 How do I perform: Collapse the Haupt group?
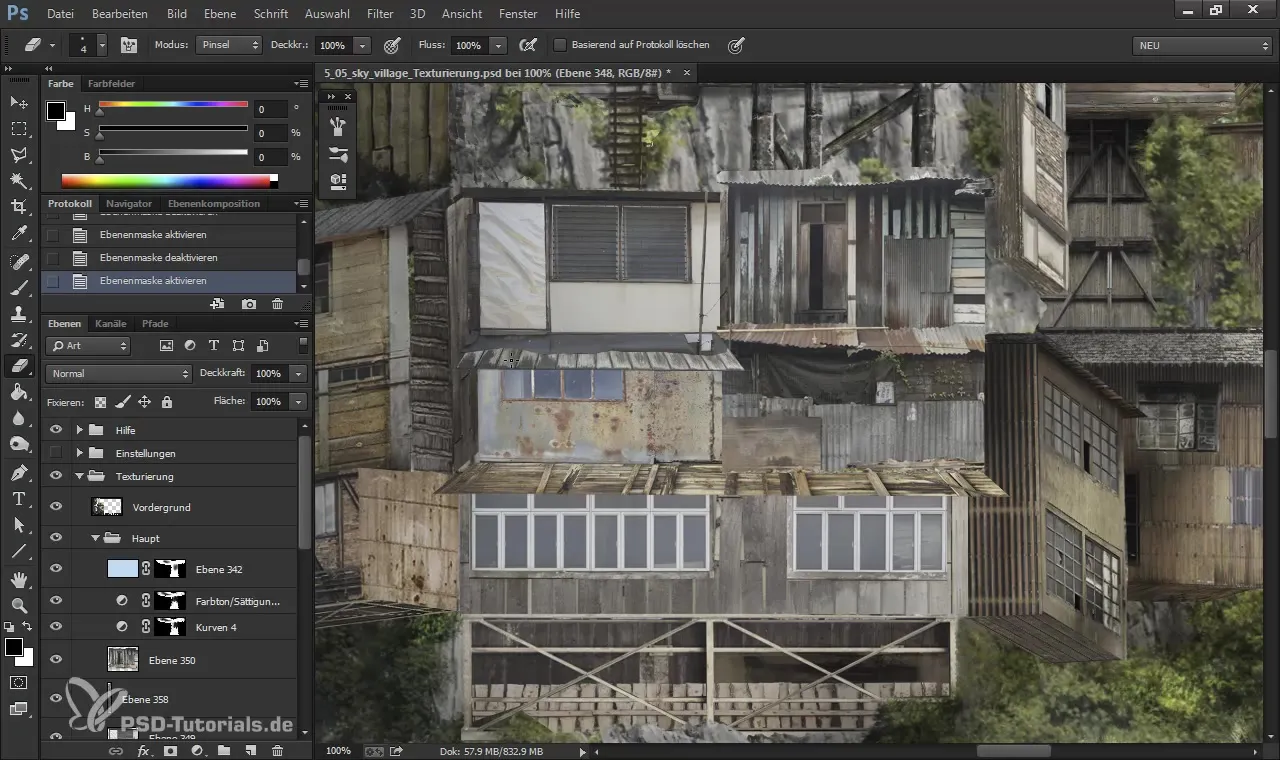[96, 538]
